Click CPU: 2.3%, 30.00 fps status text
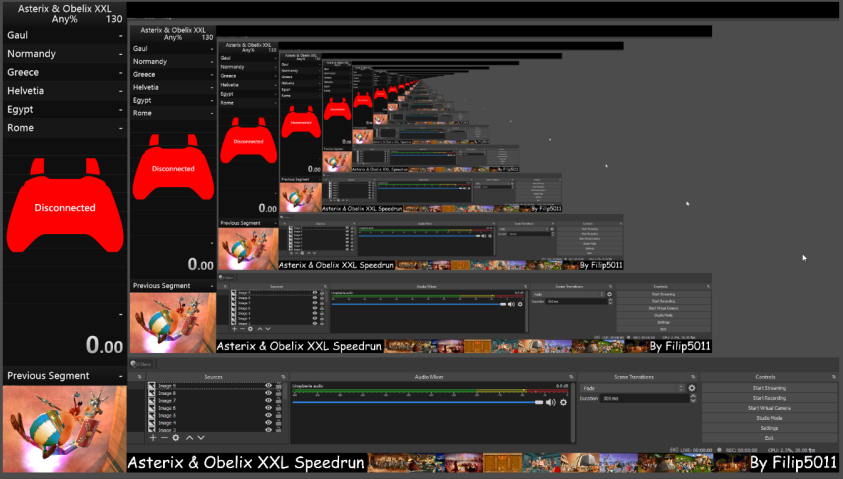The height and width of the screenshot is (479, 843). 791,450
